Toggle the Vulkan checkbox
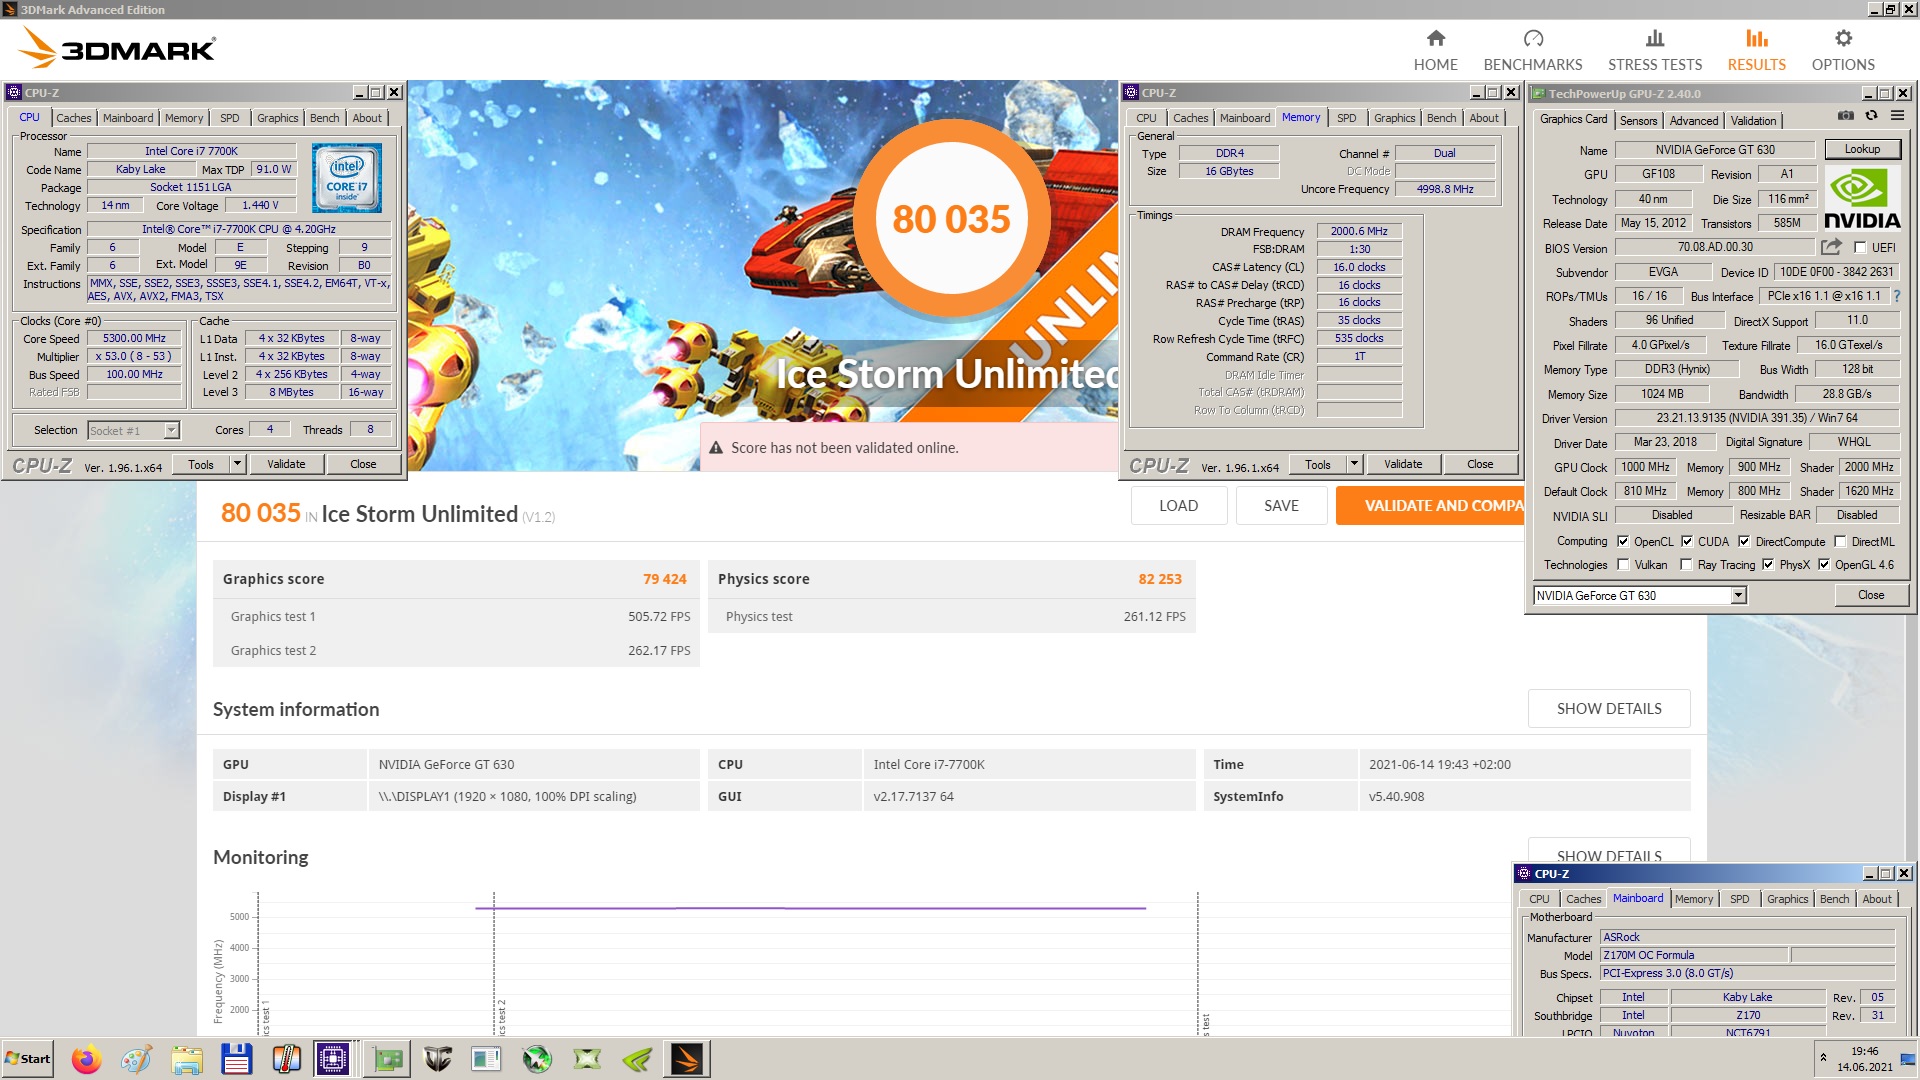 point(1623,564)
